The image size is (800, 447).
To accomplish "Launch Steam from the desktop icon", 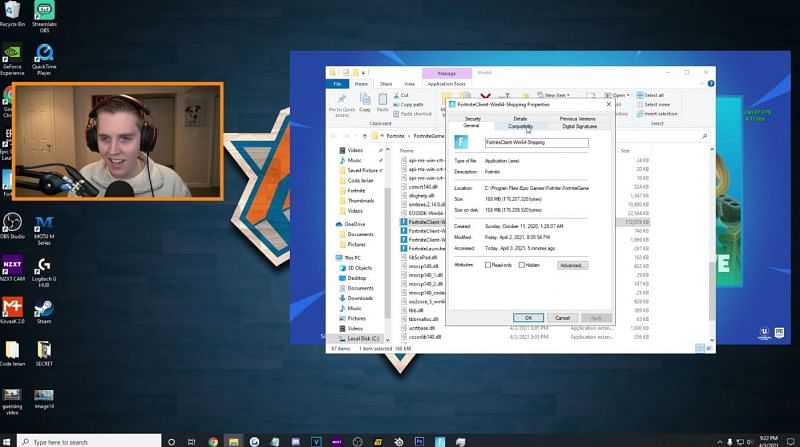I will point(44,311).
